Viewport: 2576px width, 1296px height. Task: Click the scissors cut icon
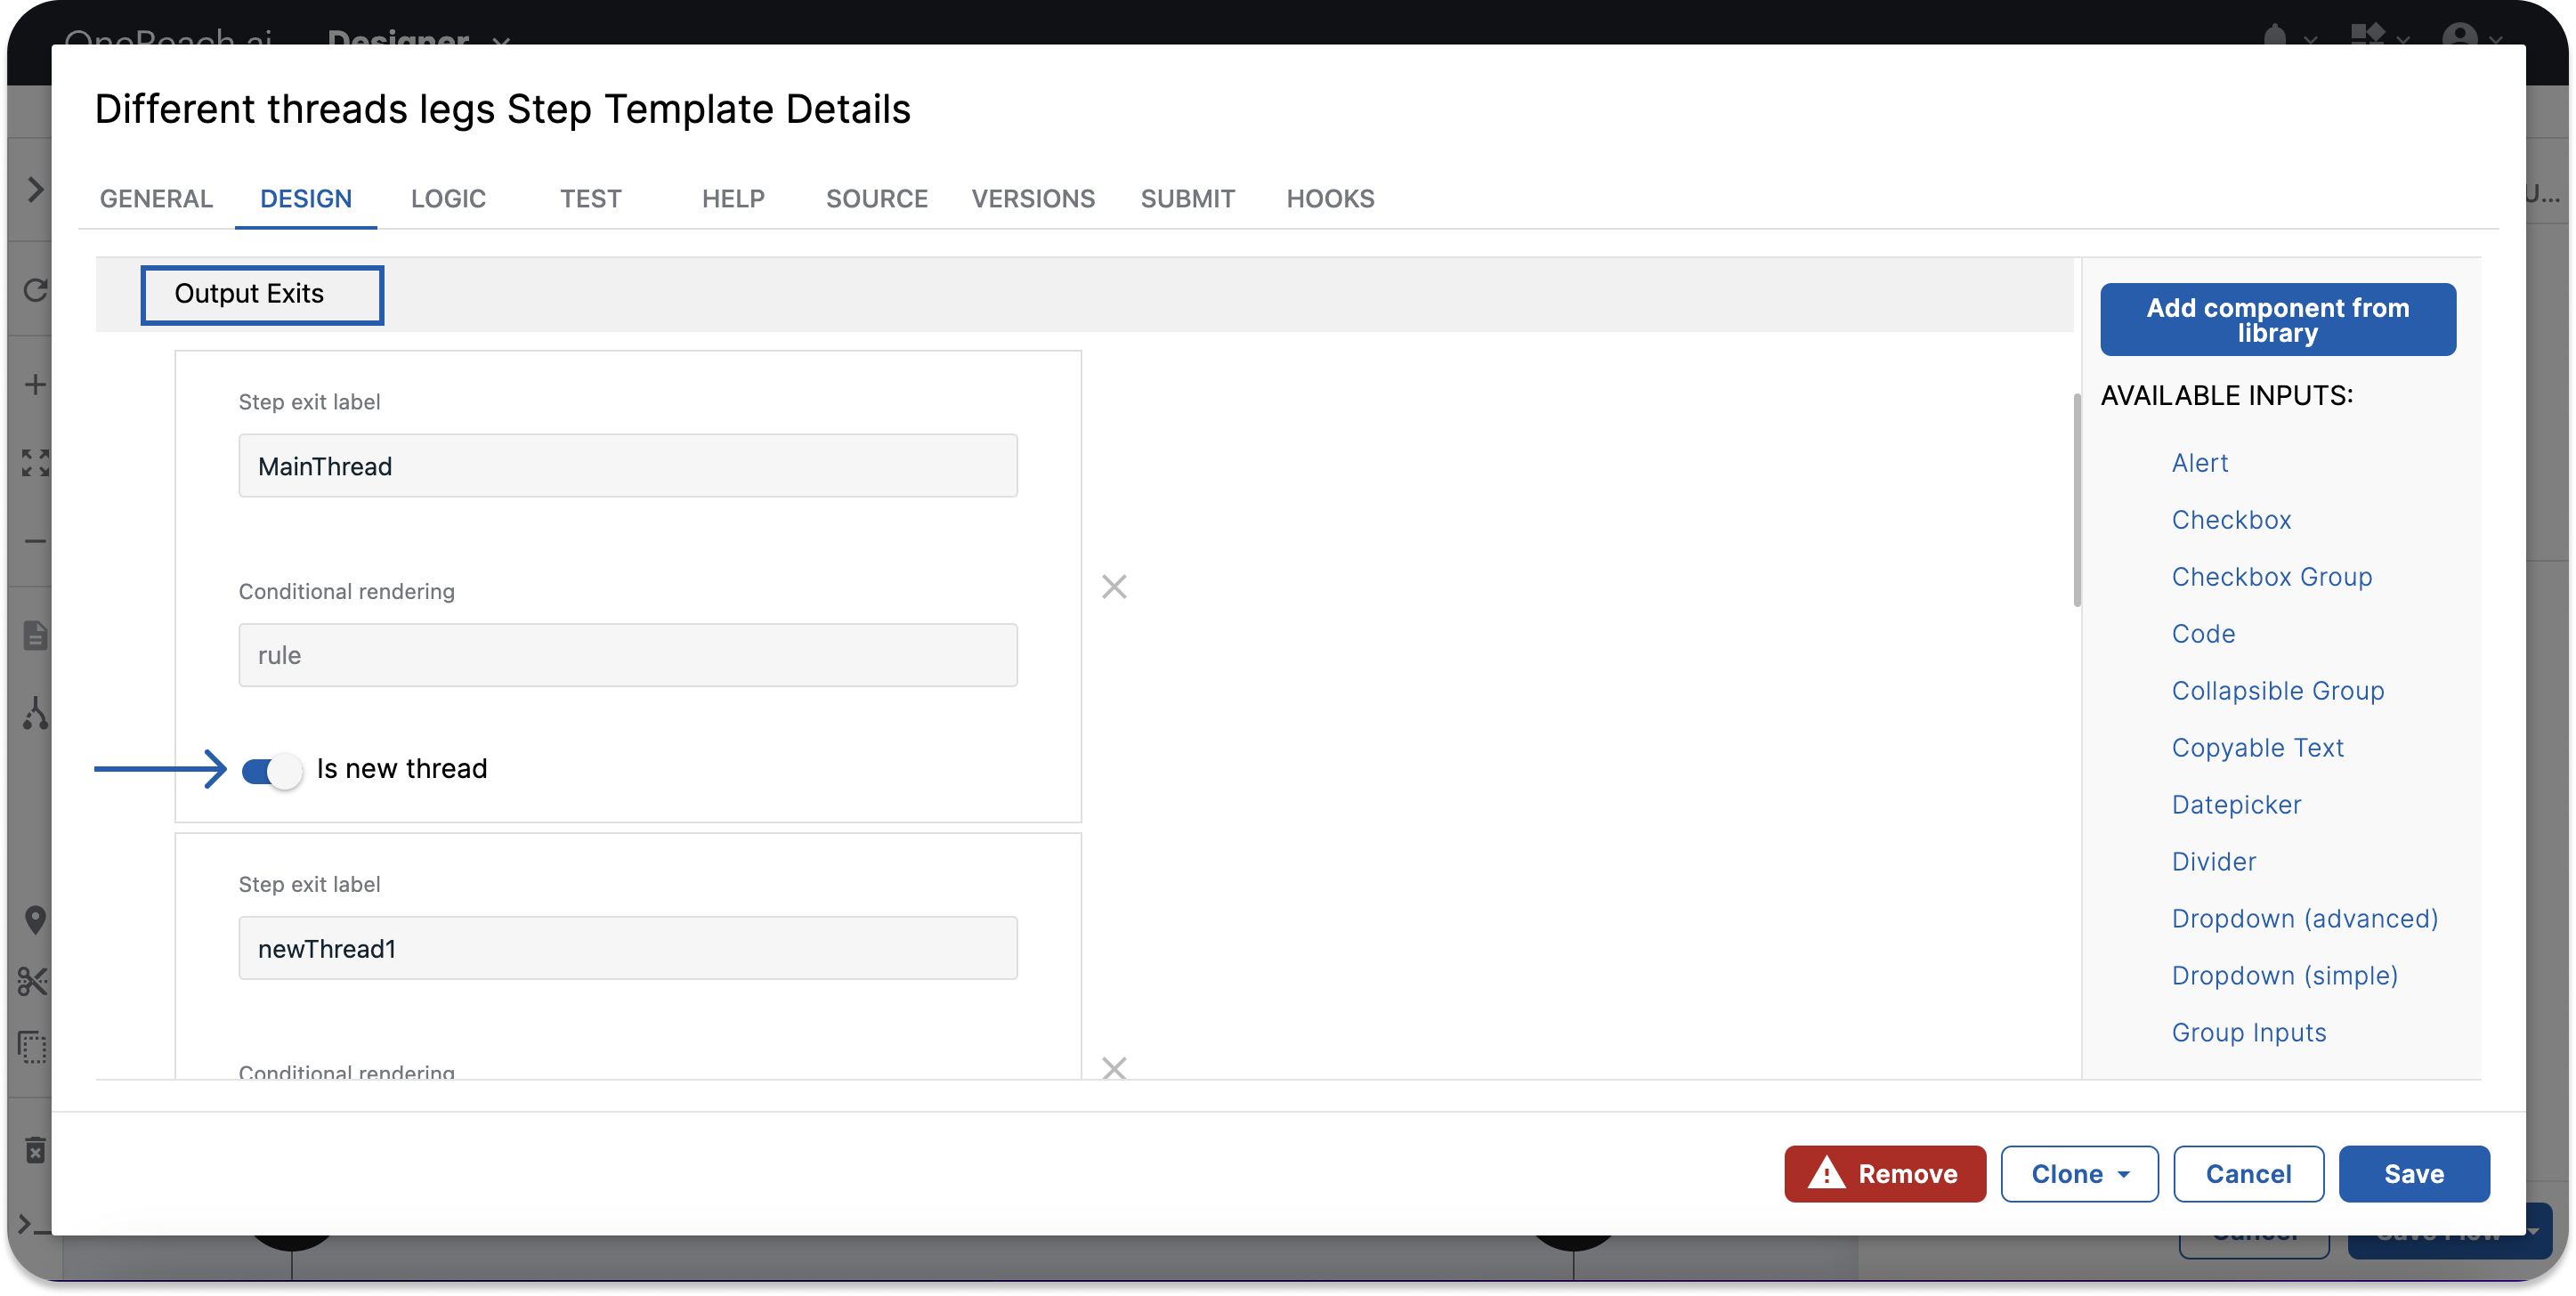click(x=33, y=982)
